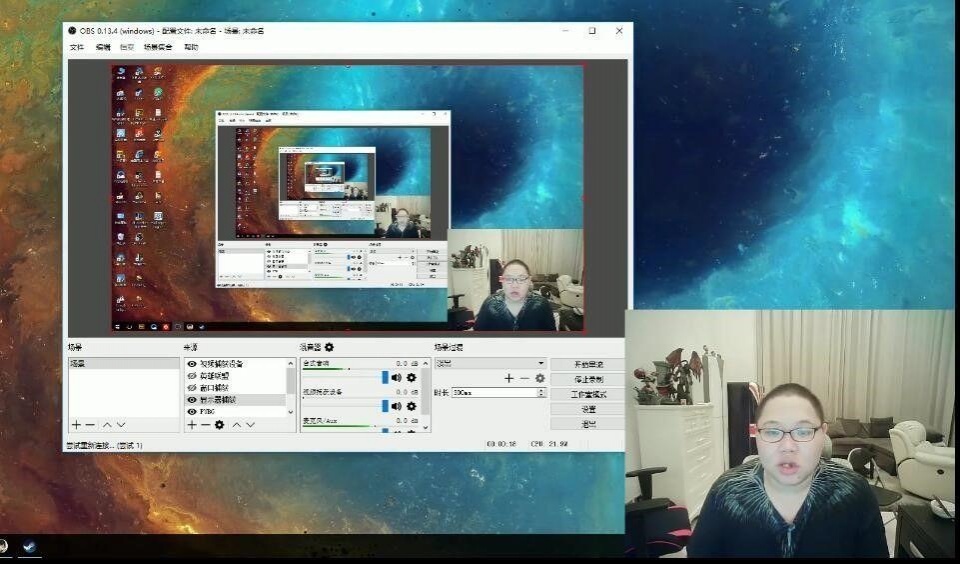Open mixer settings gear beside 混音器 header
This screenshot has width=960, height=564.
(x=329, y=347)
